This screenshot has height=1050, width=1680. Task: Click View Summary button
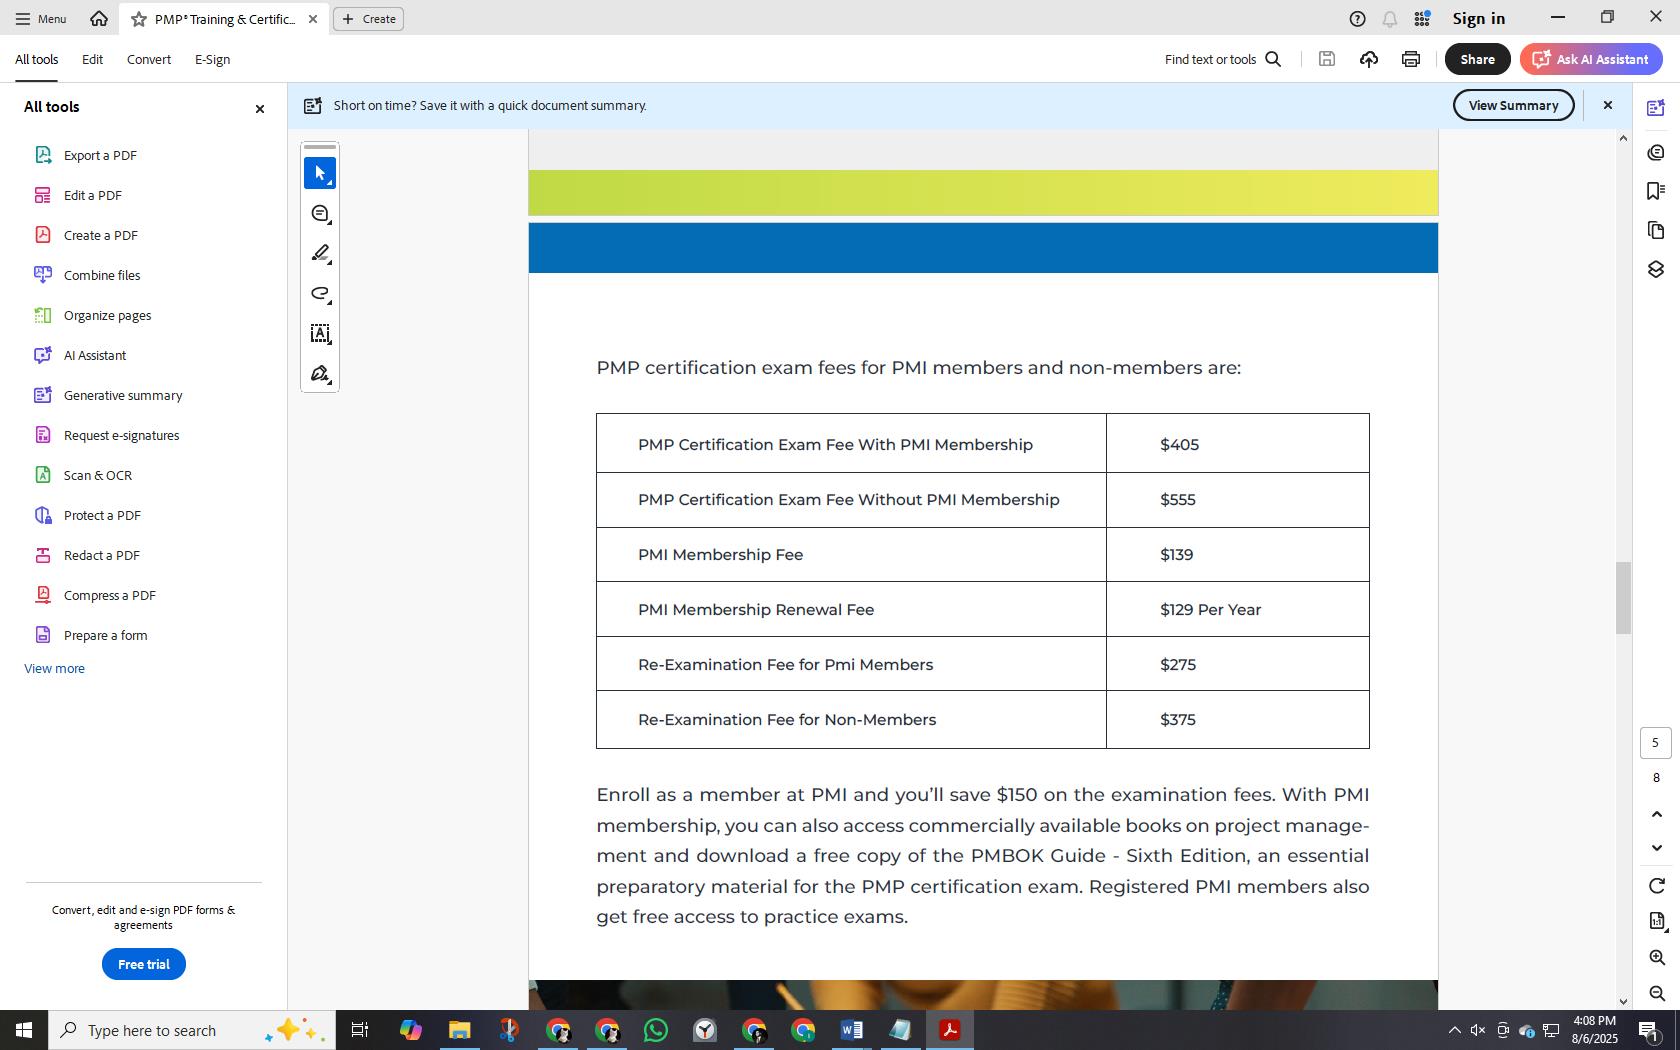point(1513,105)
